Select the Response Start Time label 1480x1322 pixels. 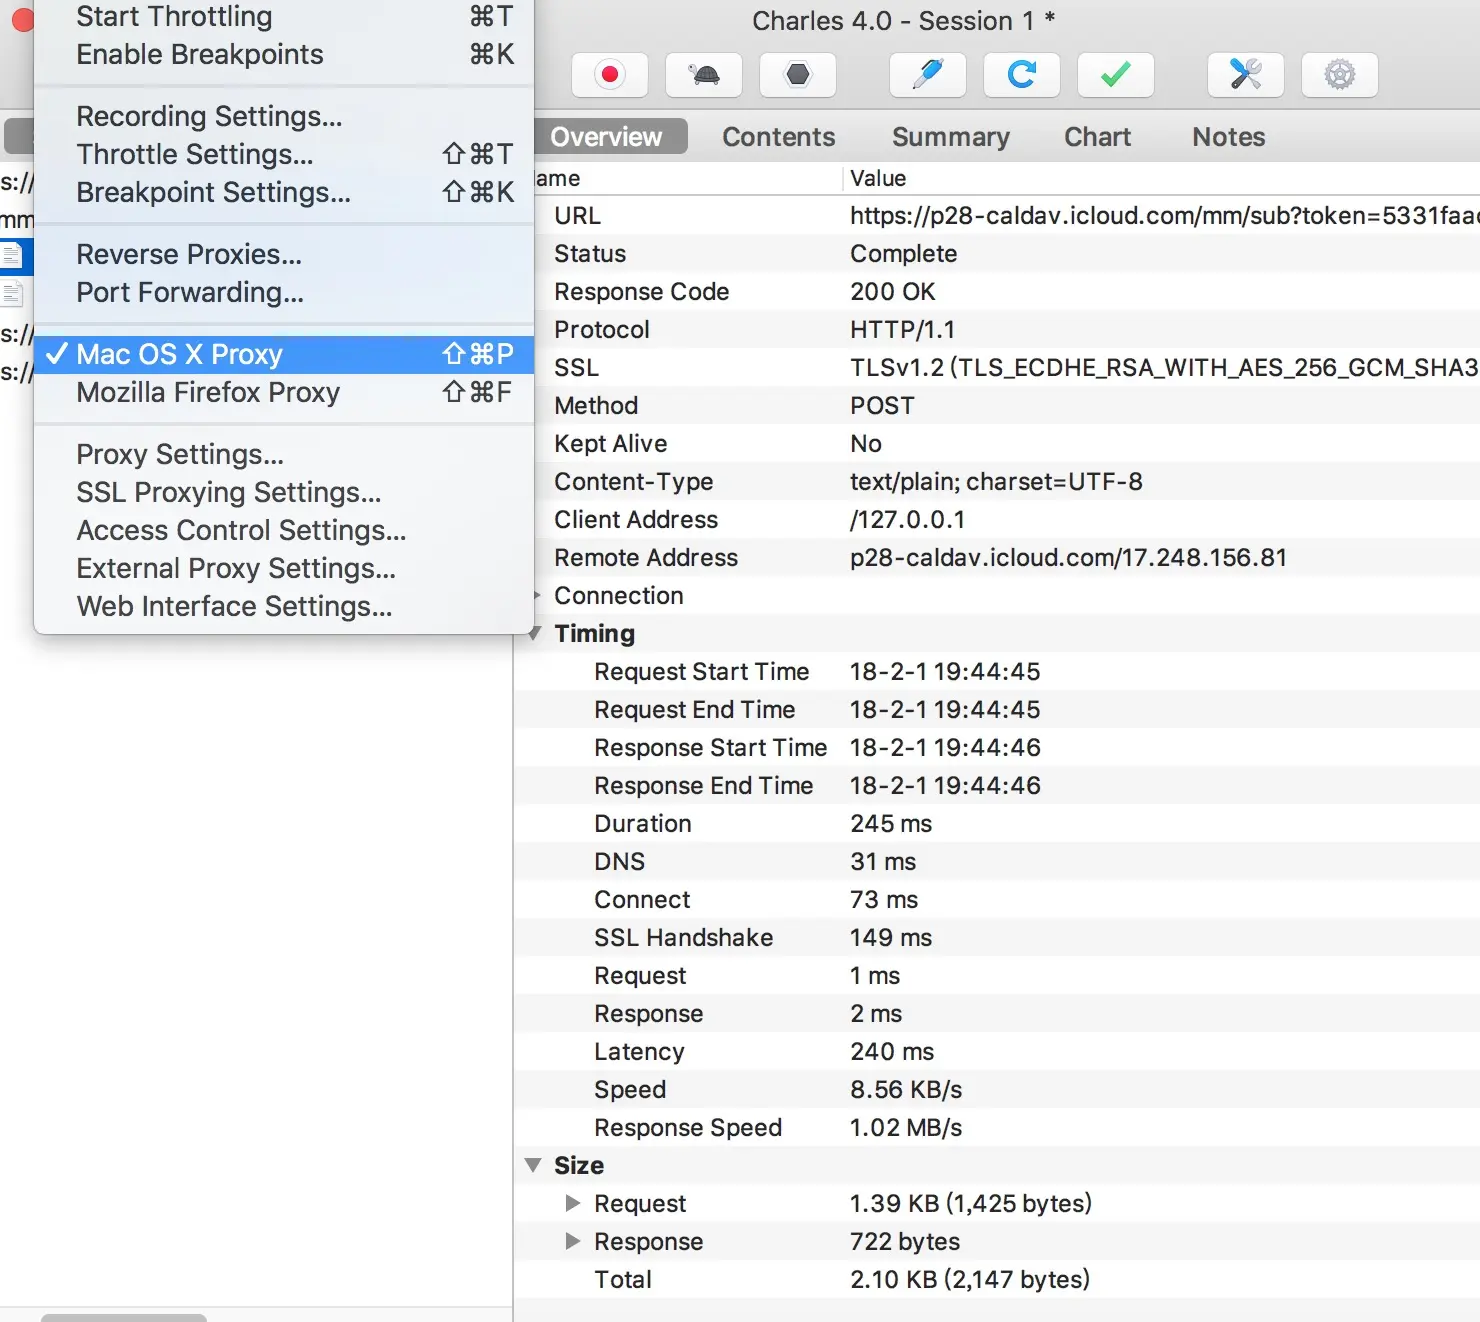(711, 748)
